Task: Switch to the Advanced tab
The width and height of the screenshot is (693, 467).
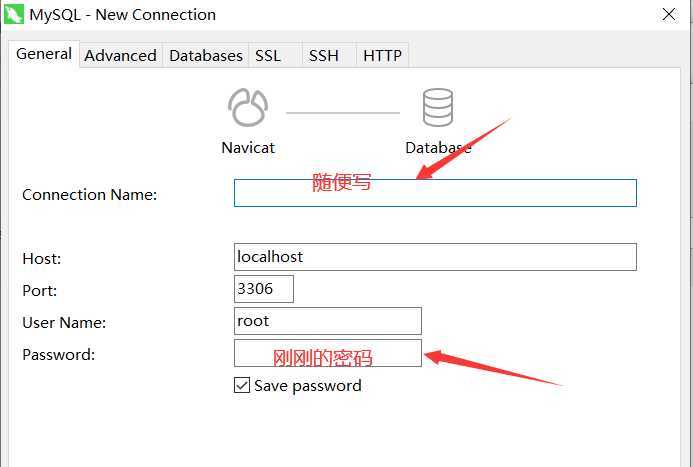Action: point(120,56)
